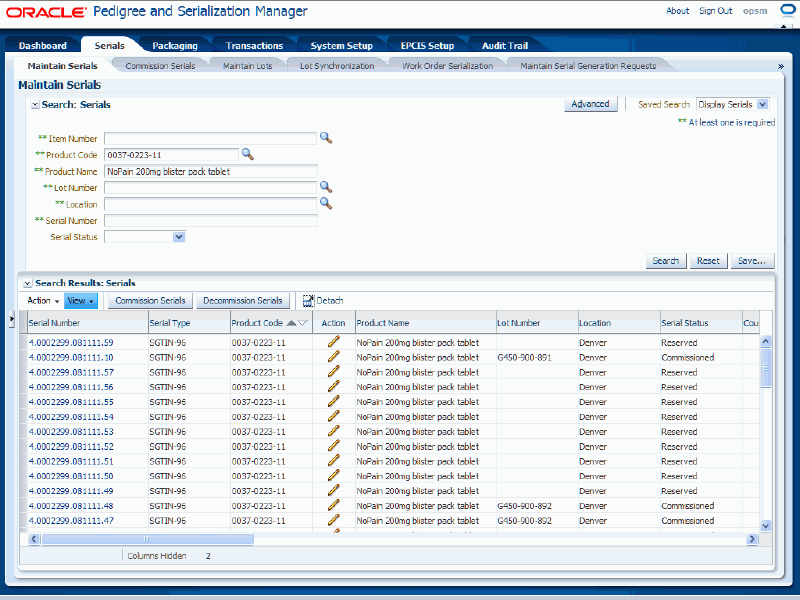800x600 pixels.
Task: Switch to the Transactions tab
Action: 254,45
